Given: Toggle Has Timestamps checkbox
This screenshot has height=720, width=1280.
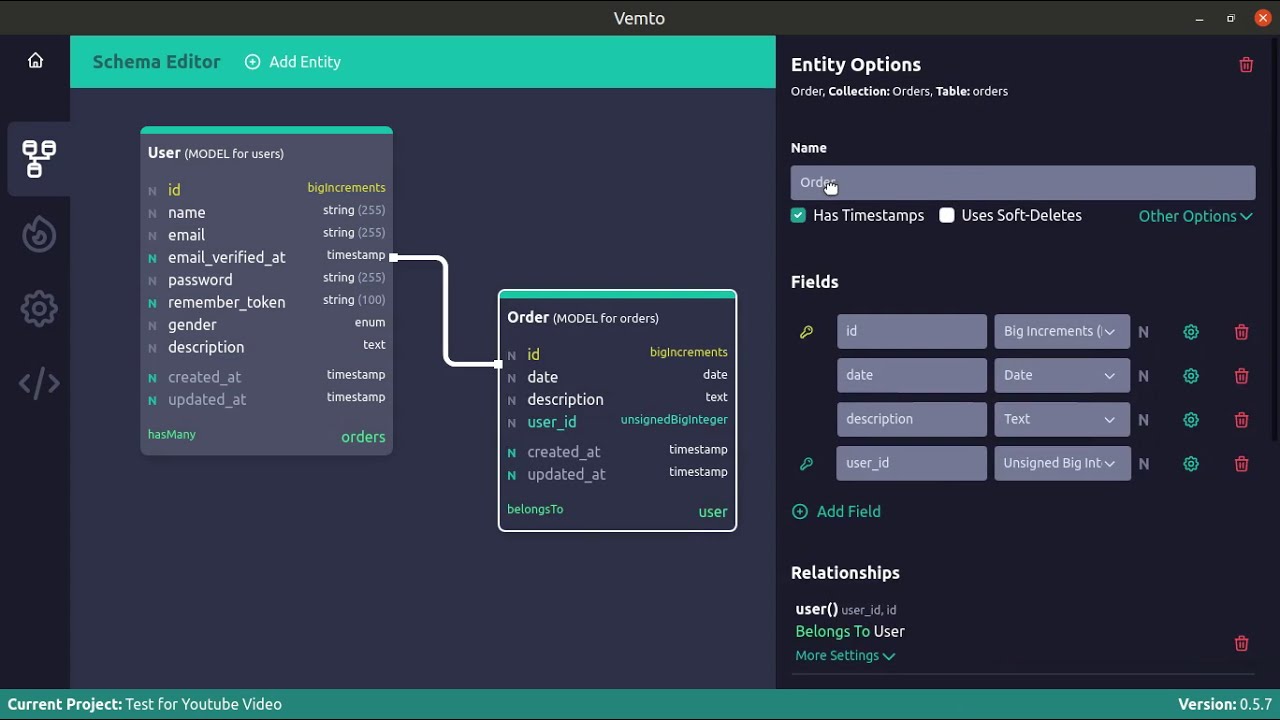Looking at the screenshot, I should [x=798, y=215].
